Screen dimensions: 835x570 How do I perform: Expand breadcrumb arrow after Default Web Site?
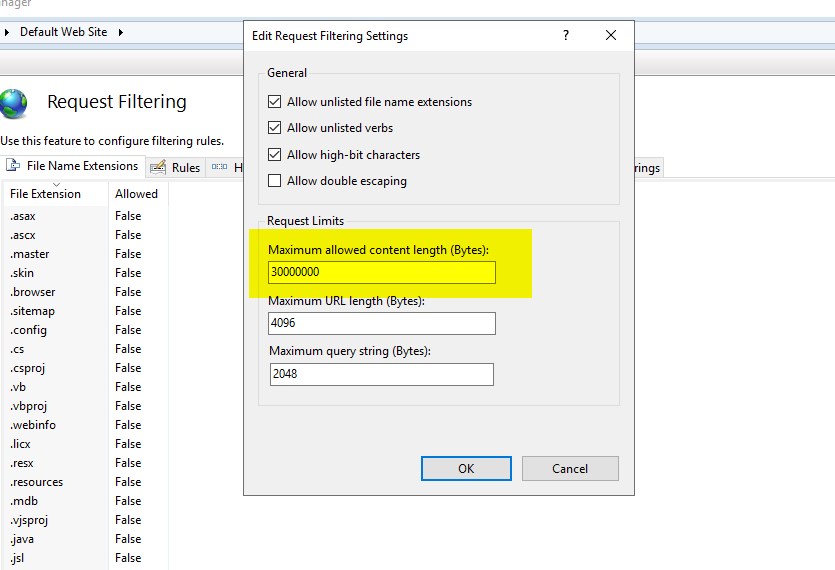[121, 32]
